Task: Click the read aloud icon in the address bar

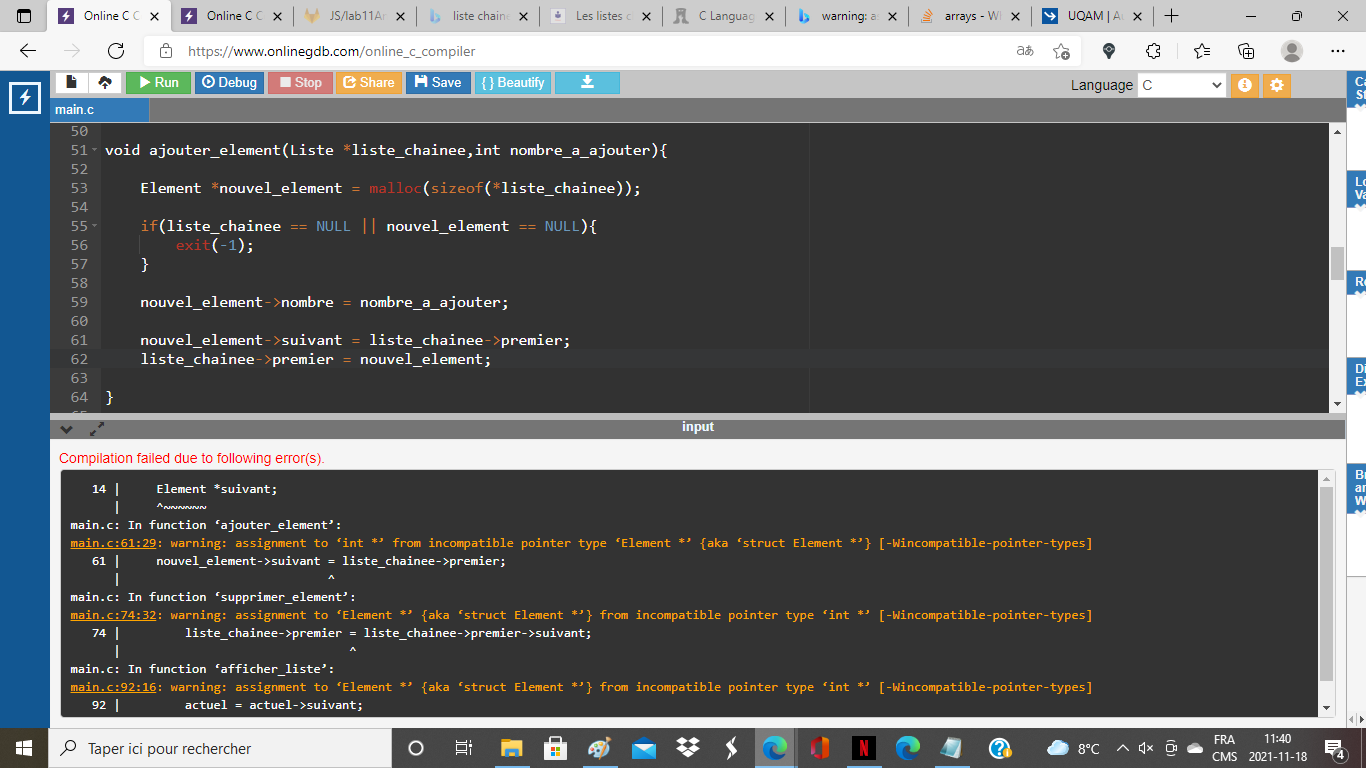Action: pyautogui.click(x=1025, y=51)
